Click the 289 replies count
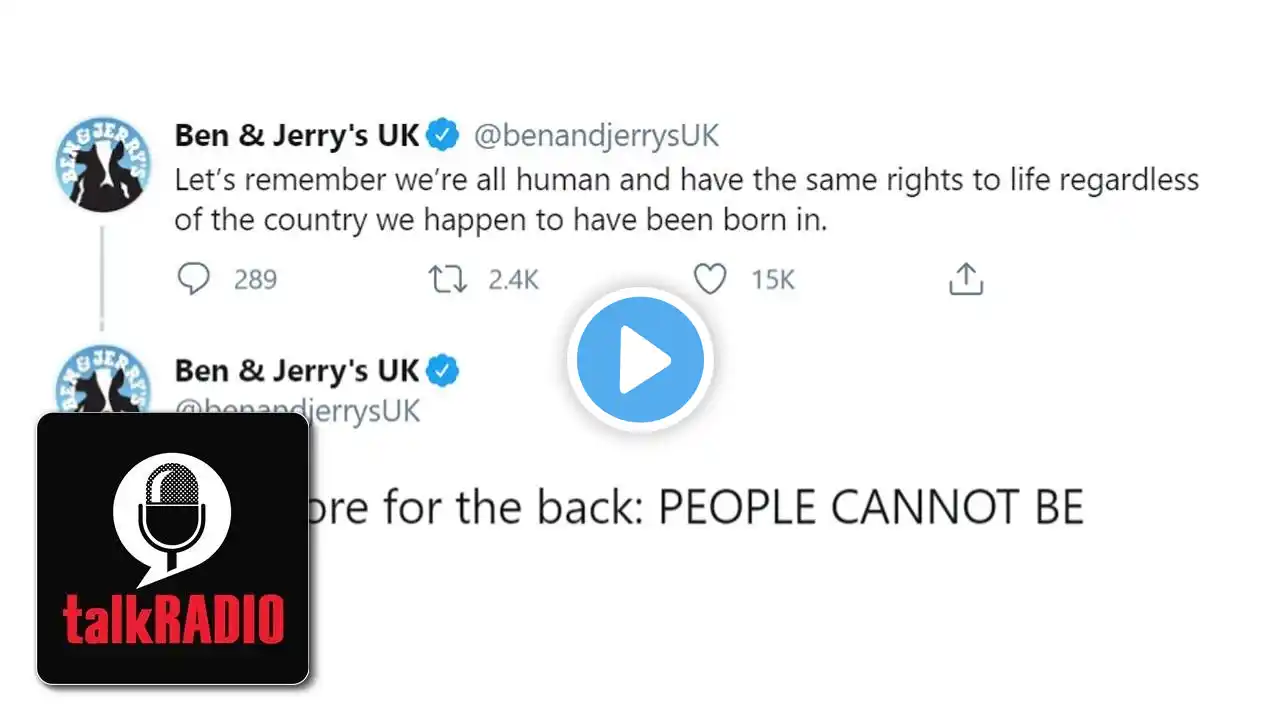The width and height of the screenshot is (1280, 720). click(x=255, y=280)
